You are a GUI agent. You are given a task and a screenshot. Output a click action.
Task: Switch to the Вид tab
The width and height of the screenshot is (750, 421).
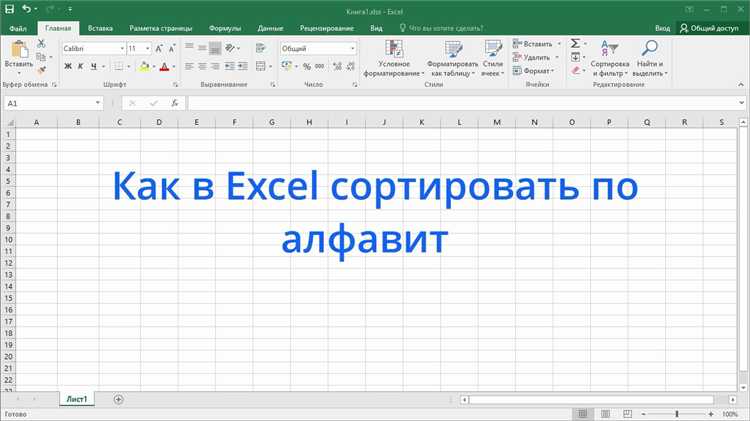[376, 28]
